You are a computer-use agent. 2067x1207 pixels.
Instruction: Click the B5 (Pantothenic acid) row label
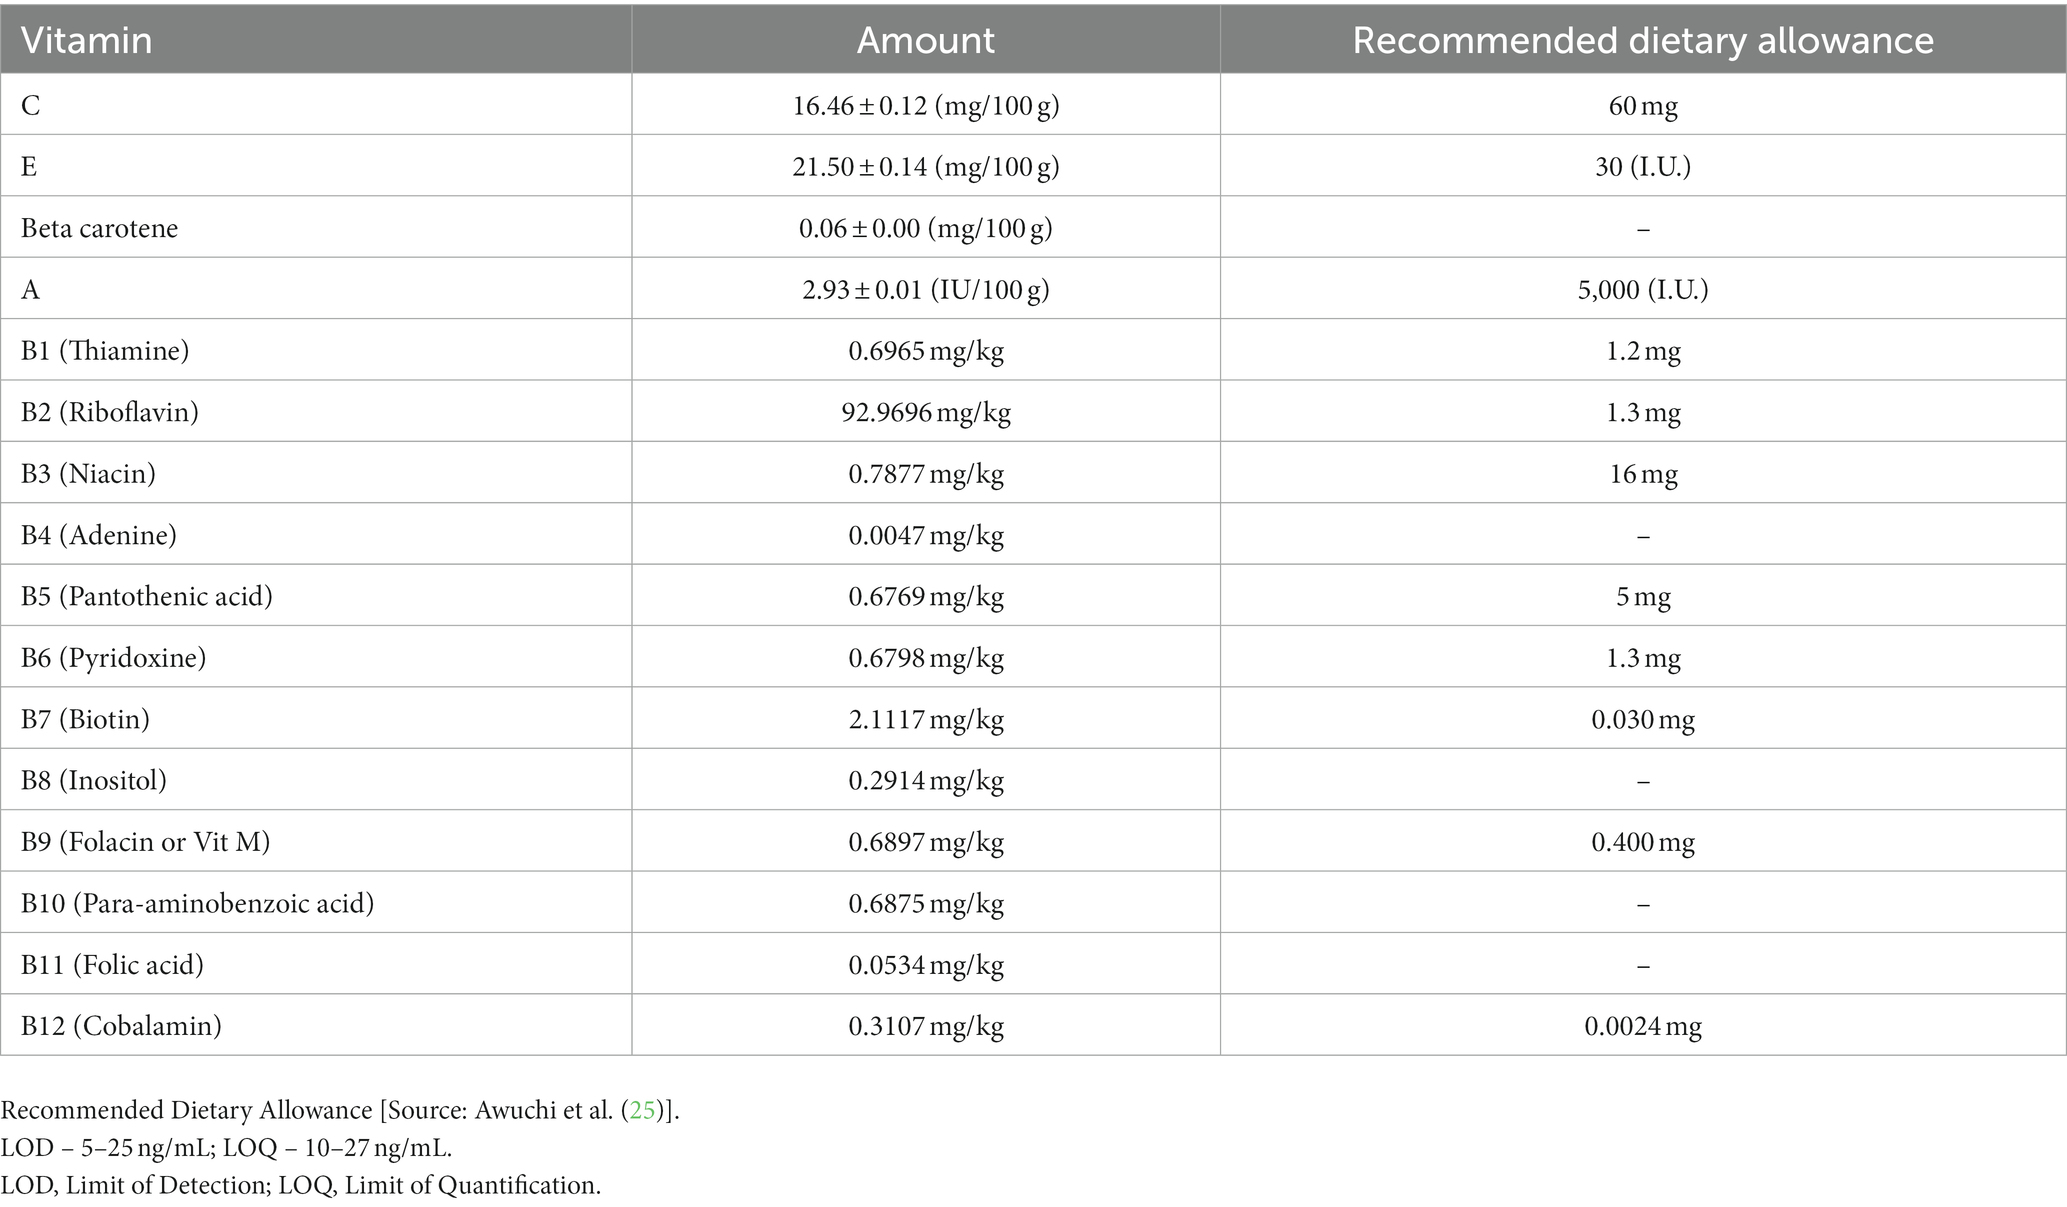[x=147, y=596]
